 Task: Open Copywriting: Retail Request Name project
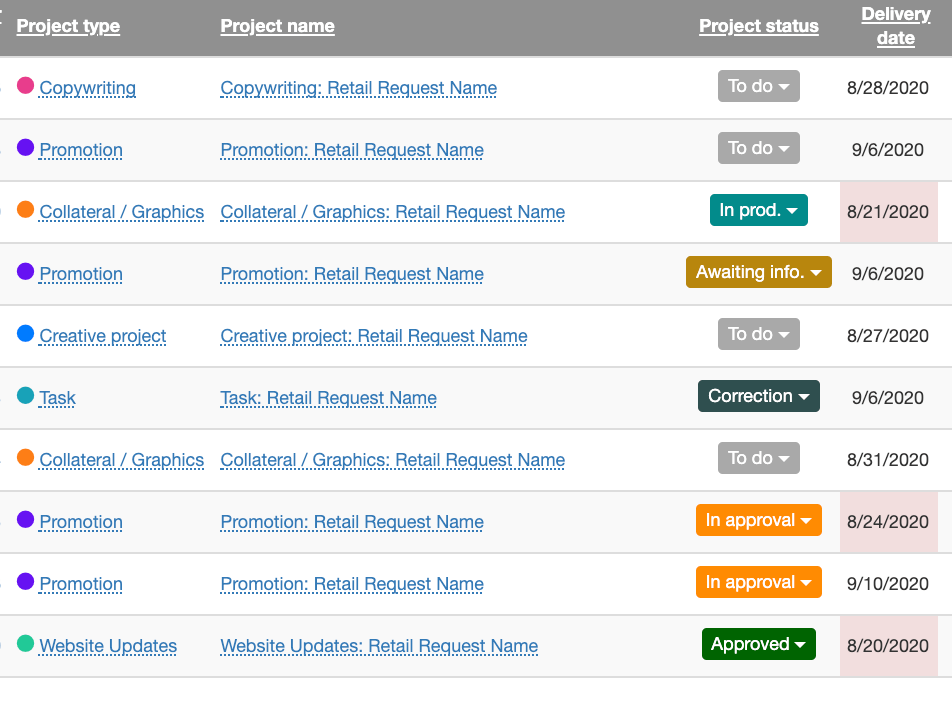357,88
